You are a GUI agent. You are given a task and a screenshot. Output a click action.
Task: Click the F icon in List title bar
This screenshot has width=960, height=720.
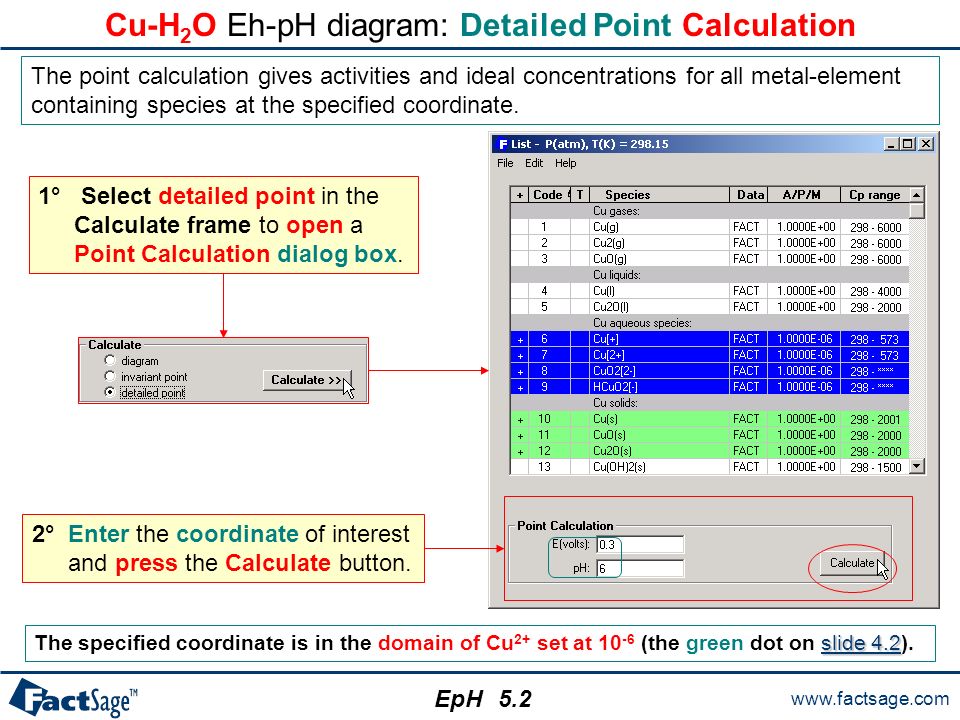503,144
